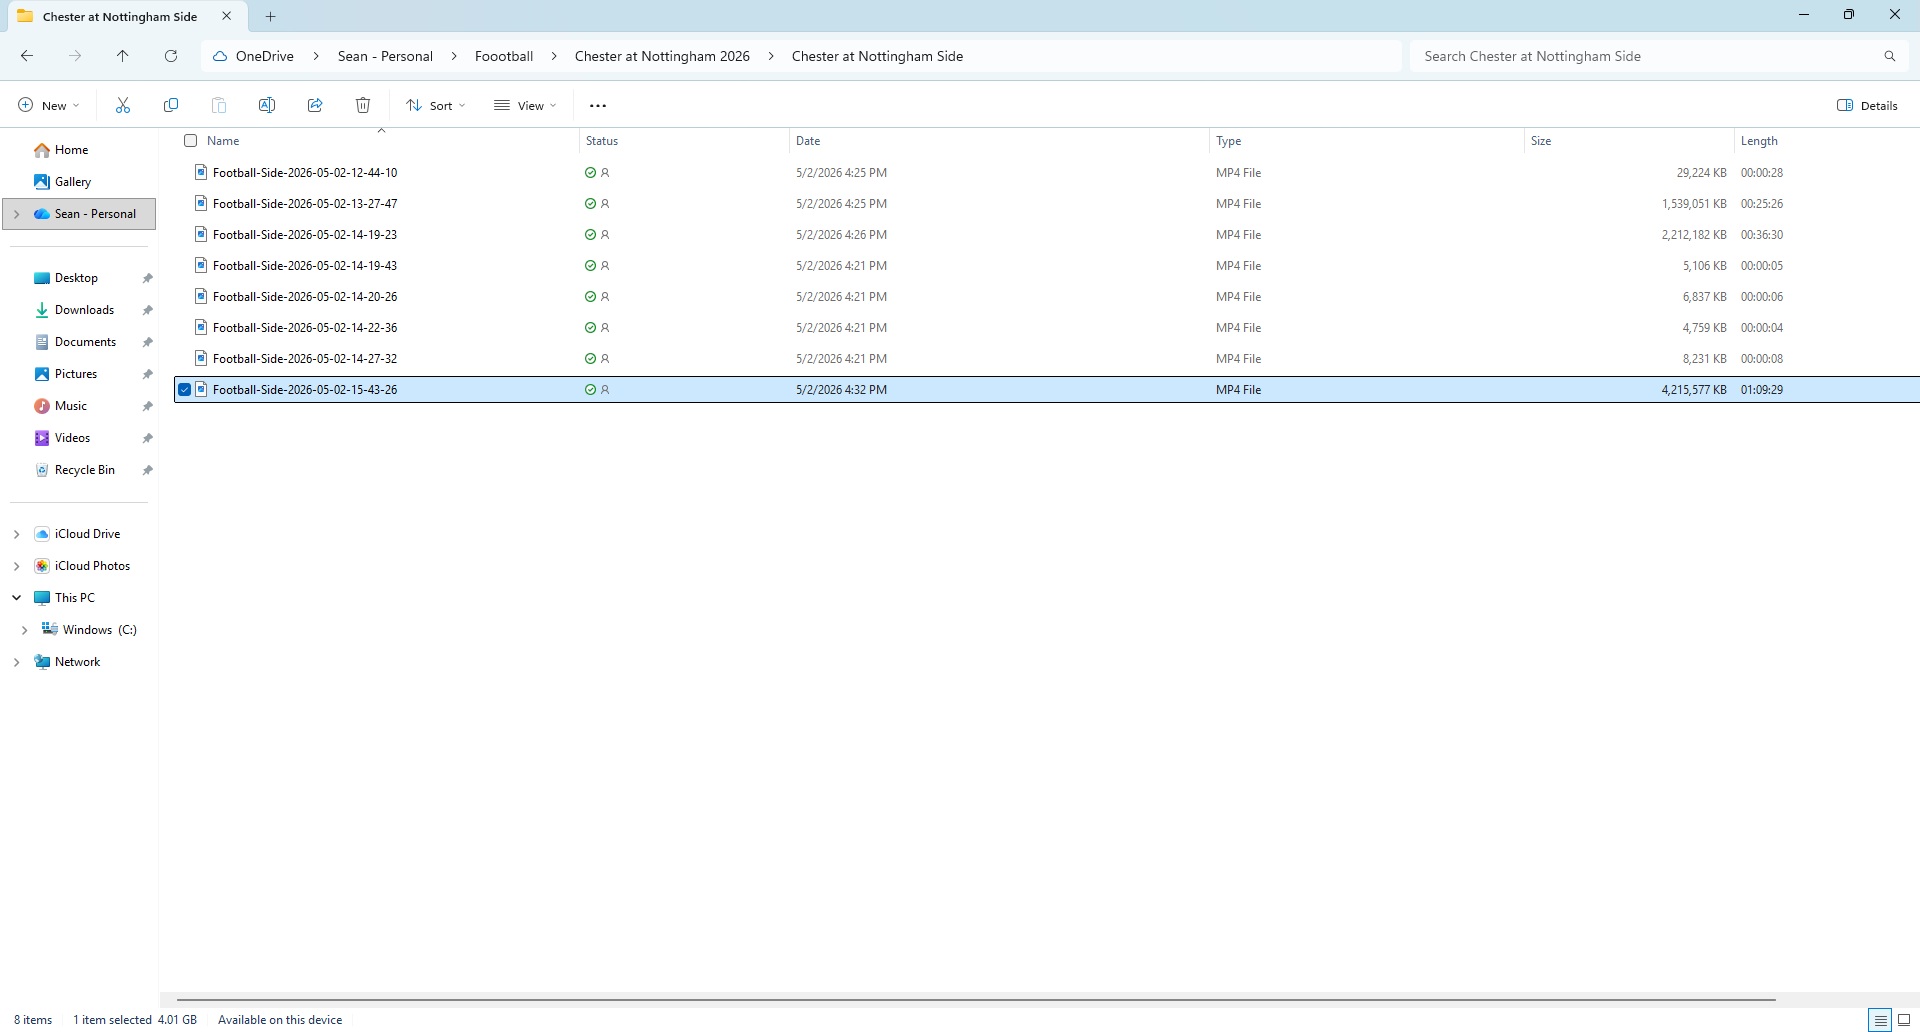The image size is (1920, 1032).
Task: Navigate to OneDrive breadcrumb
Action: click(265, 56)
